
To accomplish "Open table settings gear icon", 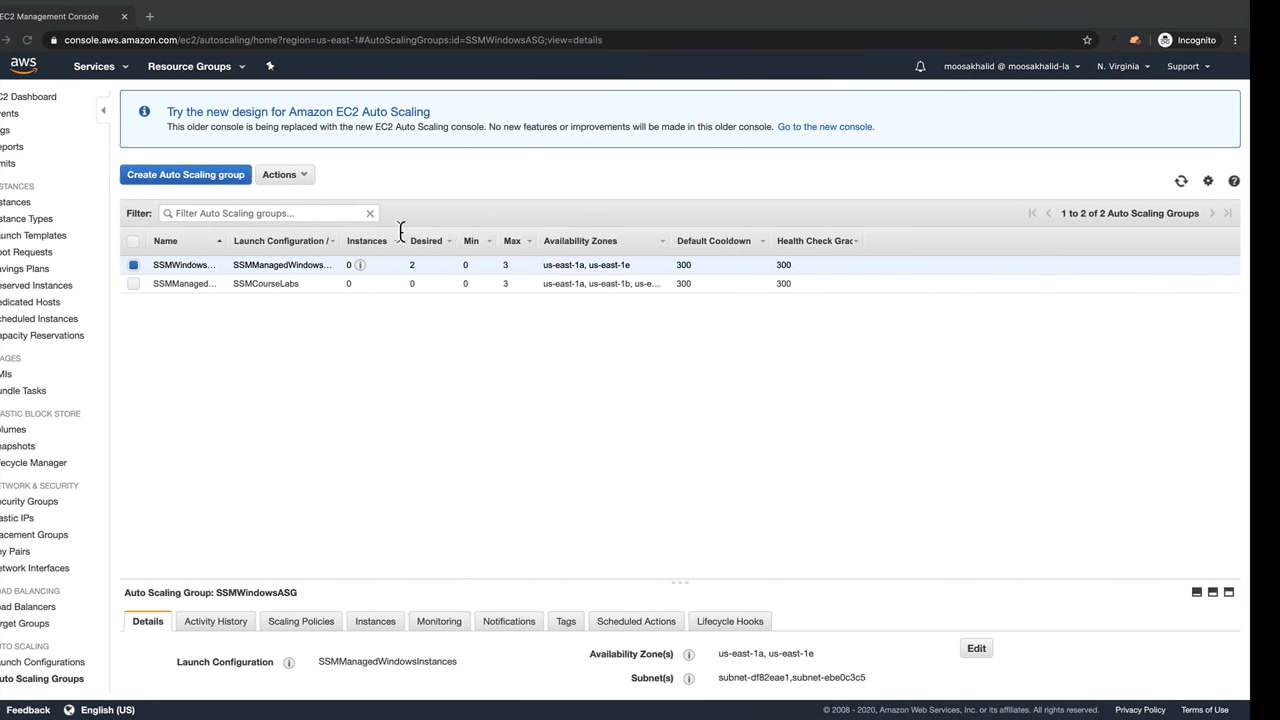I will coord(1208,181).
